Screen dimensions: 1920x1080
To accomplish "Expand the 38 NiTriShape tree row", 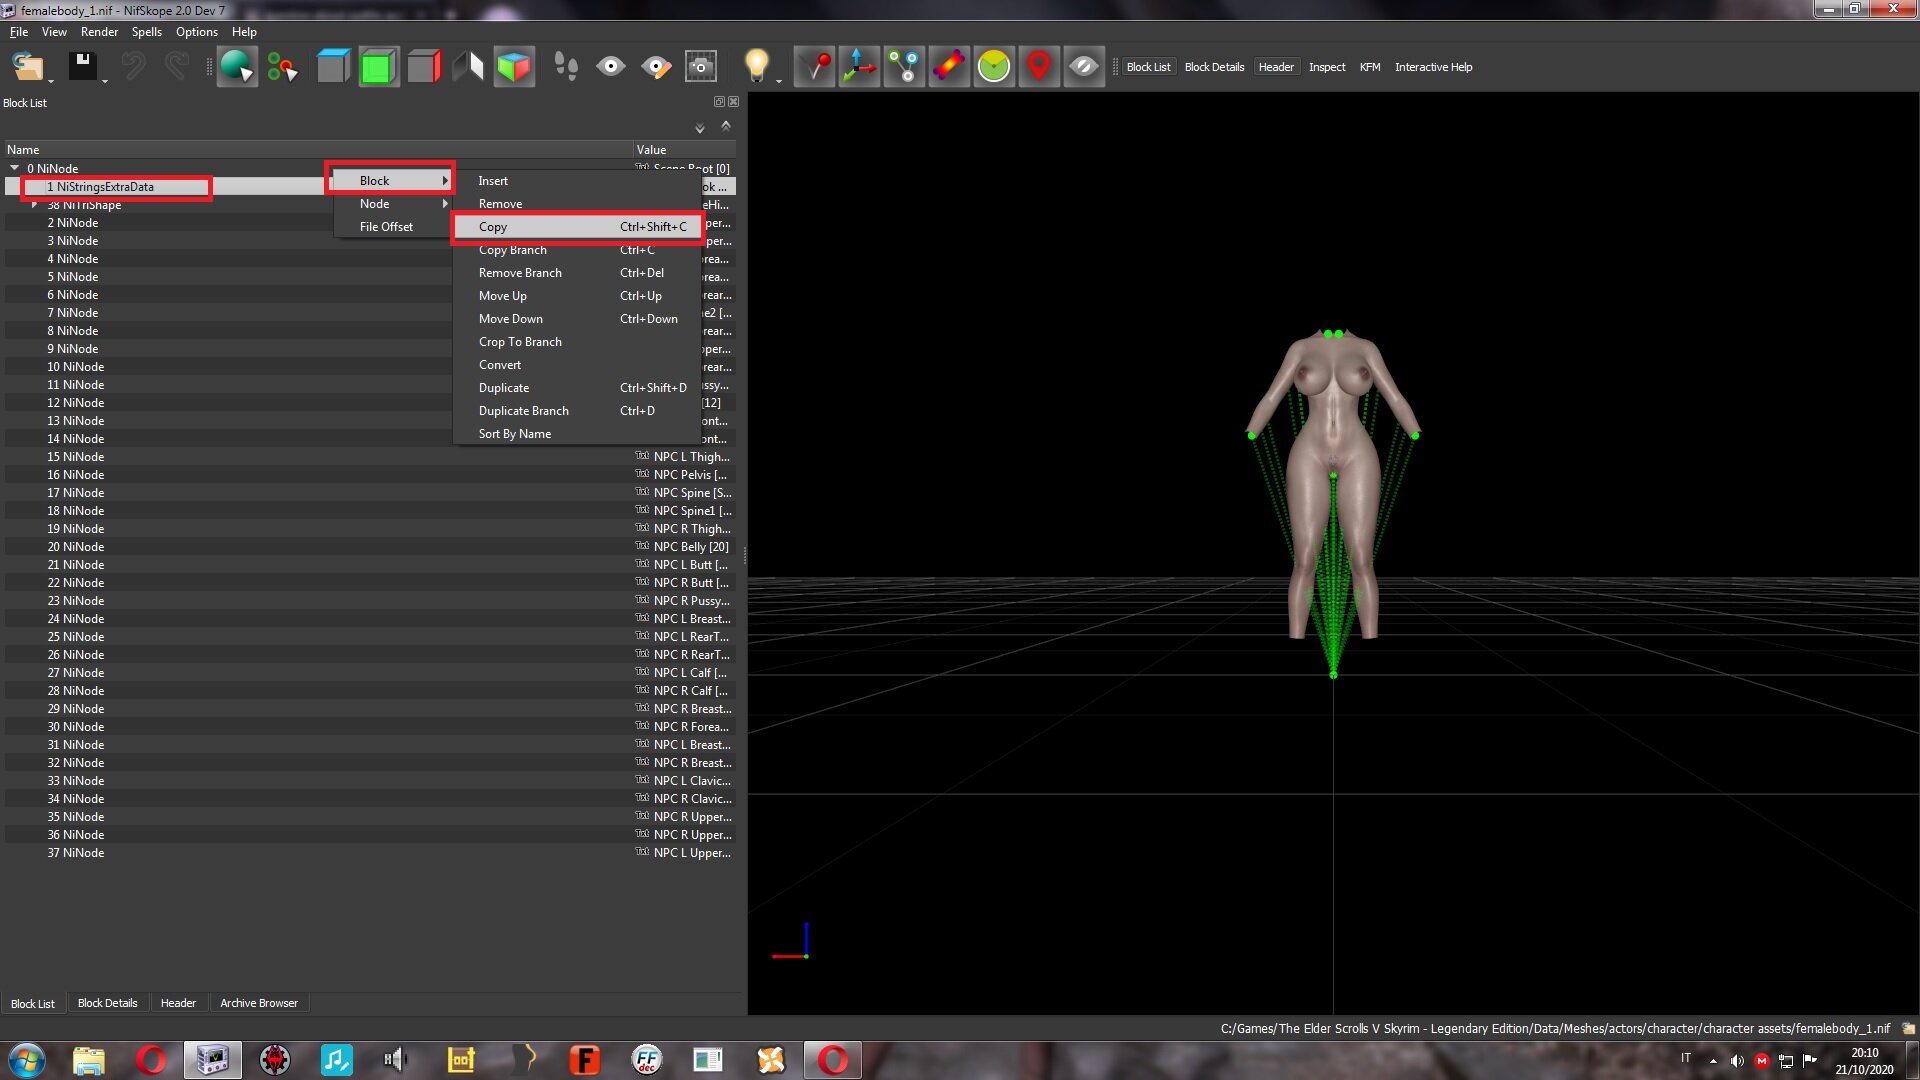I will coord(35,205).
